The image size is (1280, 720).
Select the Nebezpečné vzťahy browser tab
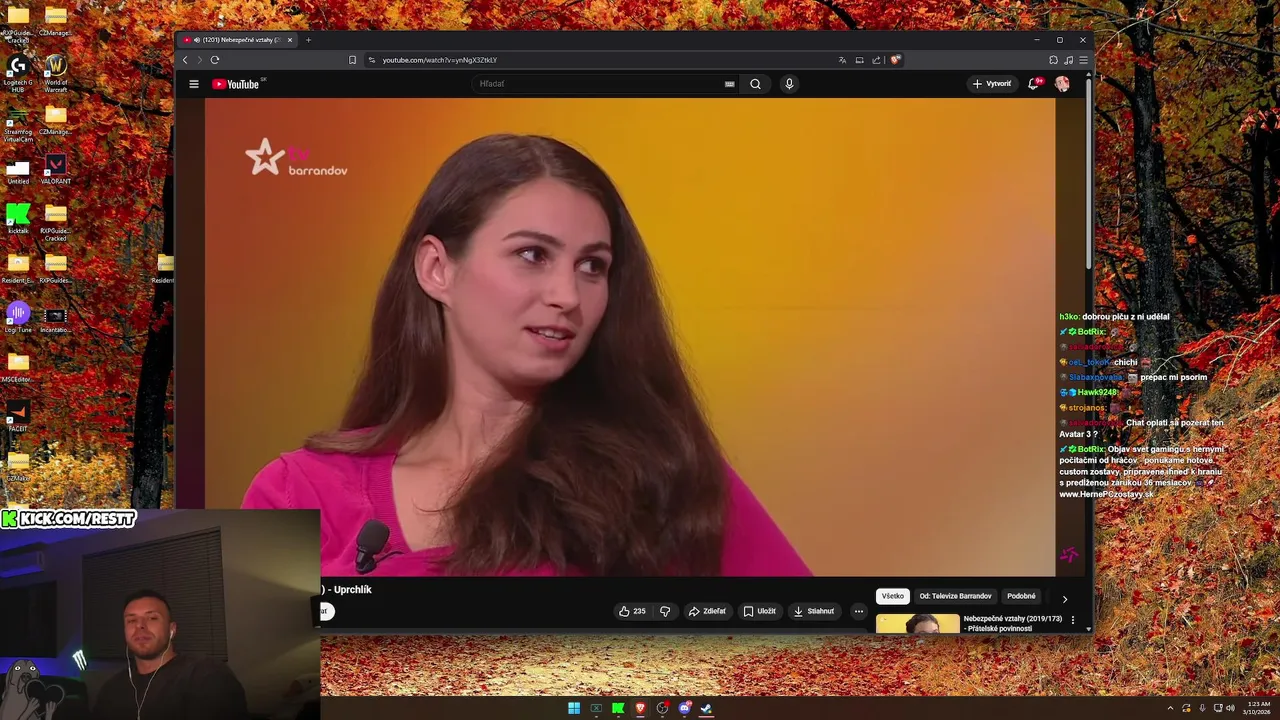[x=238, y=40]
